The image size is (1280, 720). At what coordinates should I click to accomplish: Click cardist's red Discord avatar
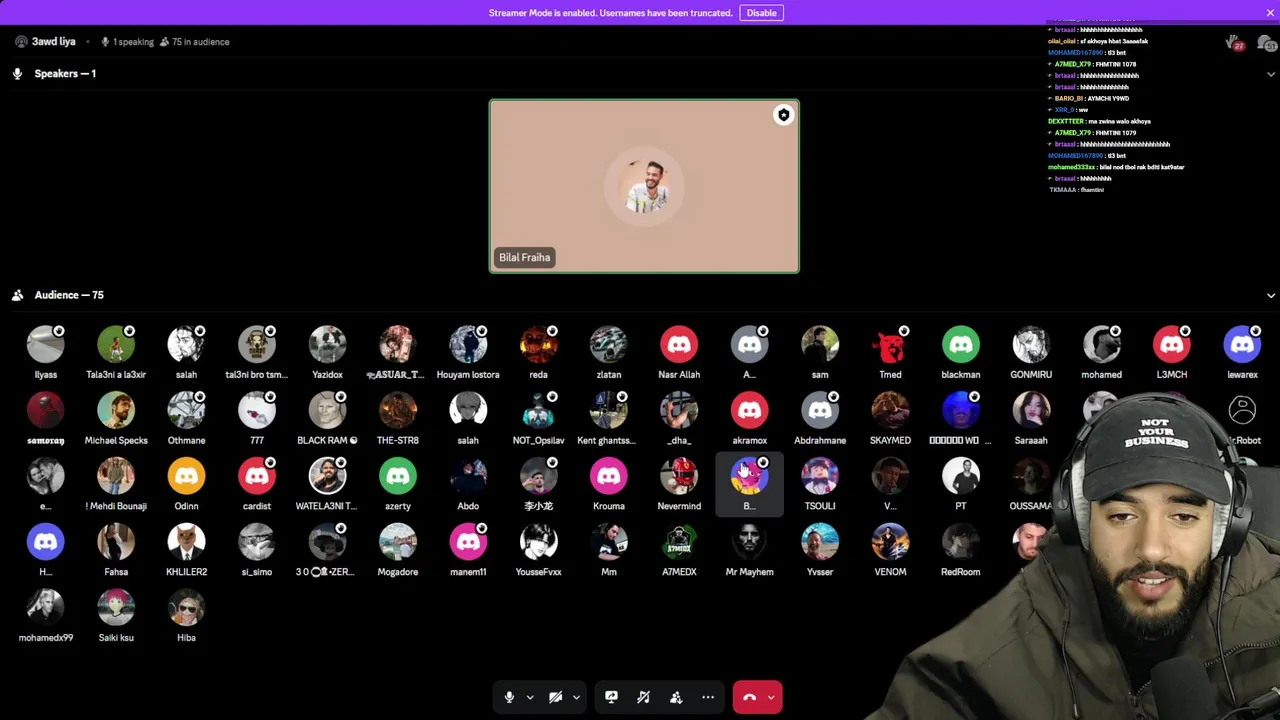257,476
